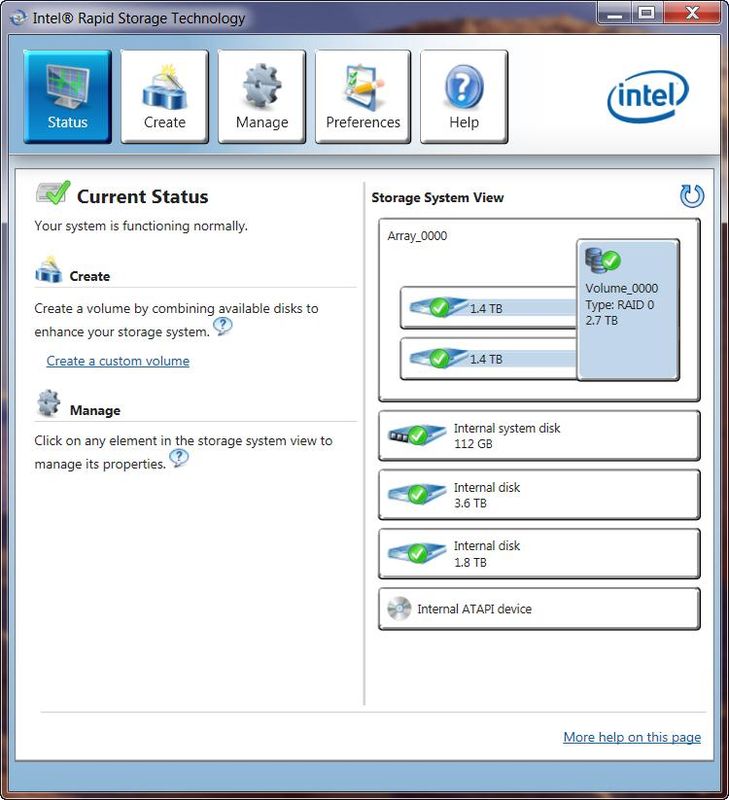This screenshot has height=800, width=729.
Task: Click the Create a custom volume link
Action: (118, 361)
